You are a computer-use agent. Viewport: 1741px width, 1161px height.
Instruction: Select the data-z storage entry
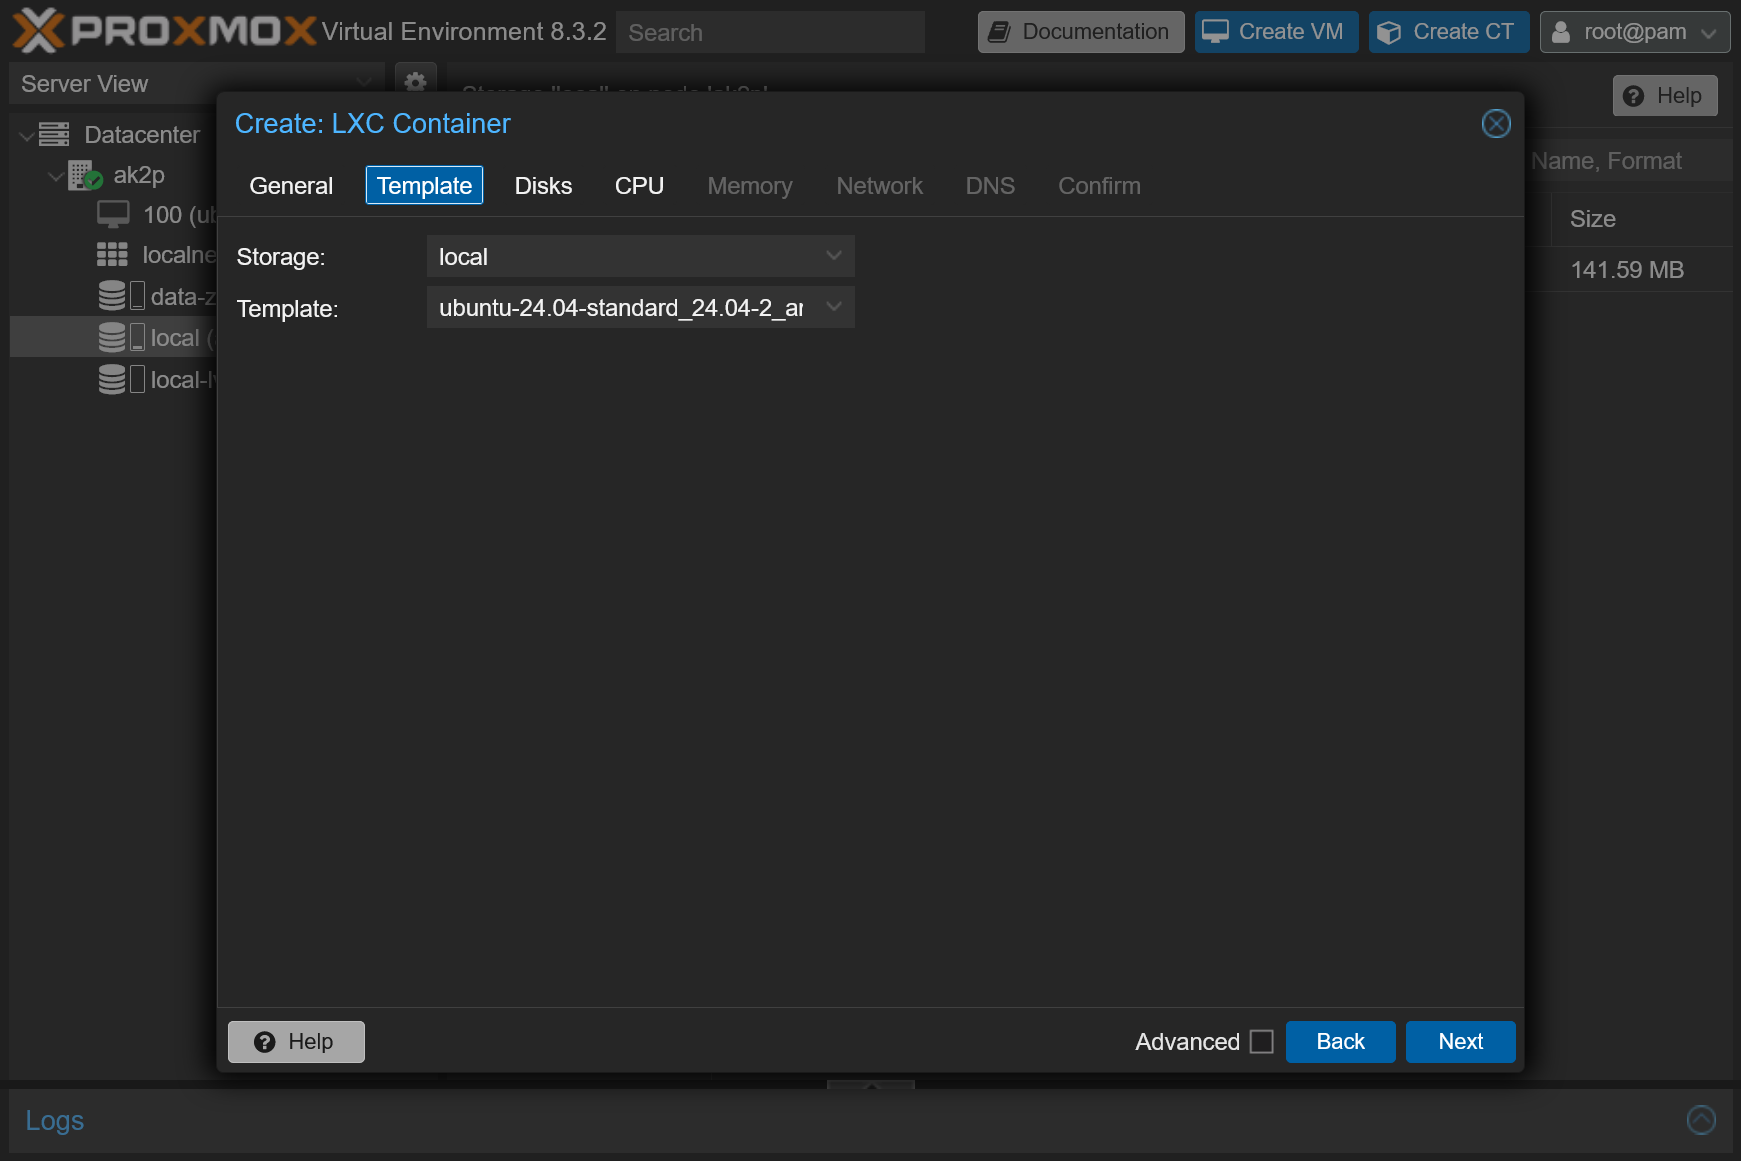tap(183, 297)
